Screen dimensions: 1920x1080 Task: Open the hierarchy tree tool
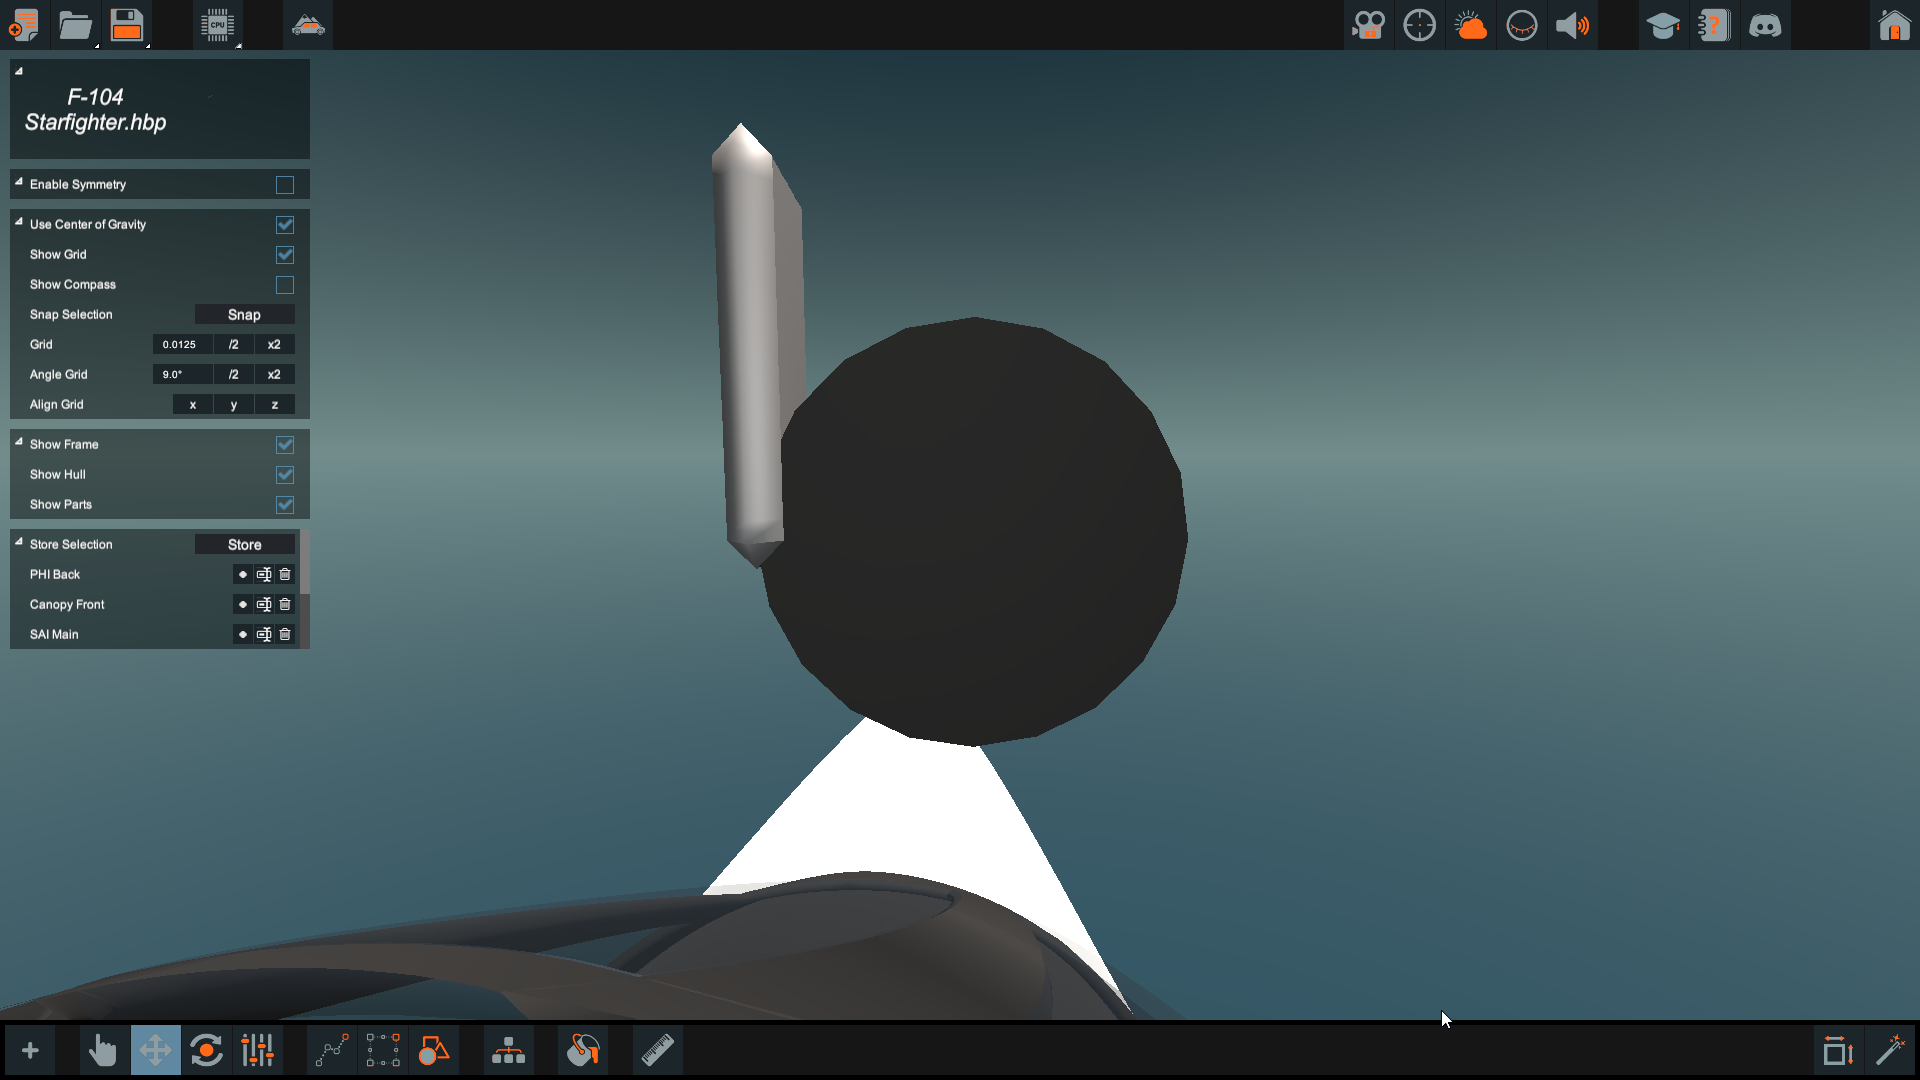pos(508,1050)
